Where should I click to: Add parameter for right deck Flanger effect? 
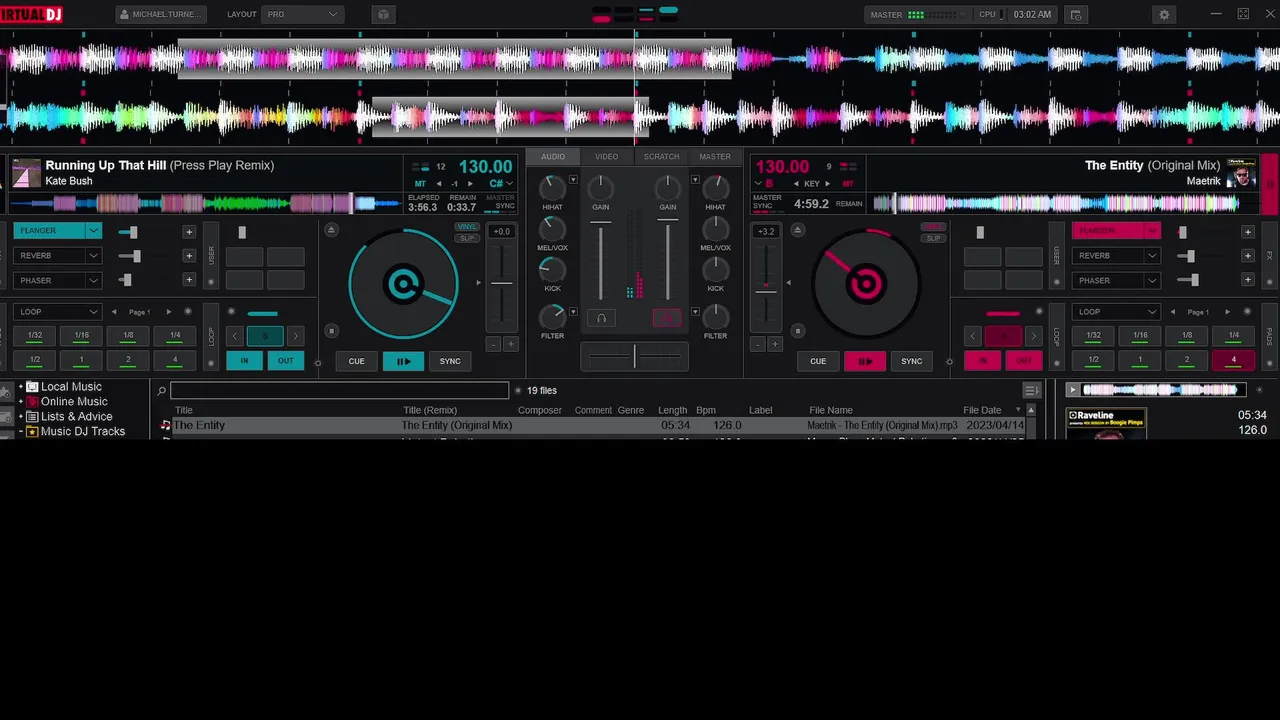[1247, 231]
